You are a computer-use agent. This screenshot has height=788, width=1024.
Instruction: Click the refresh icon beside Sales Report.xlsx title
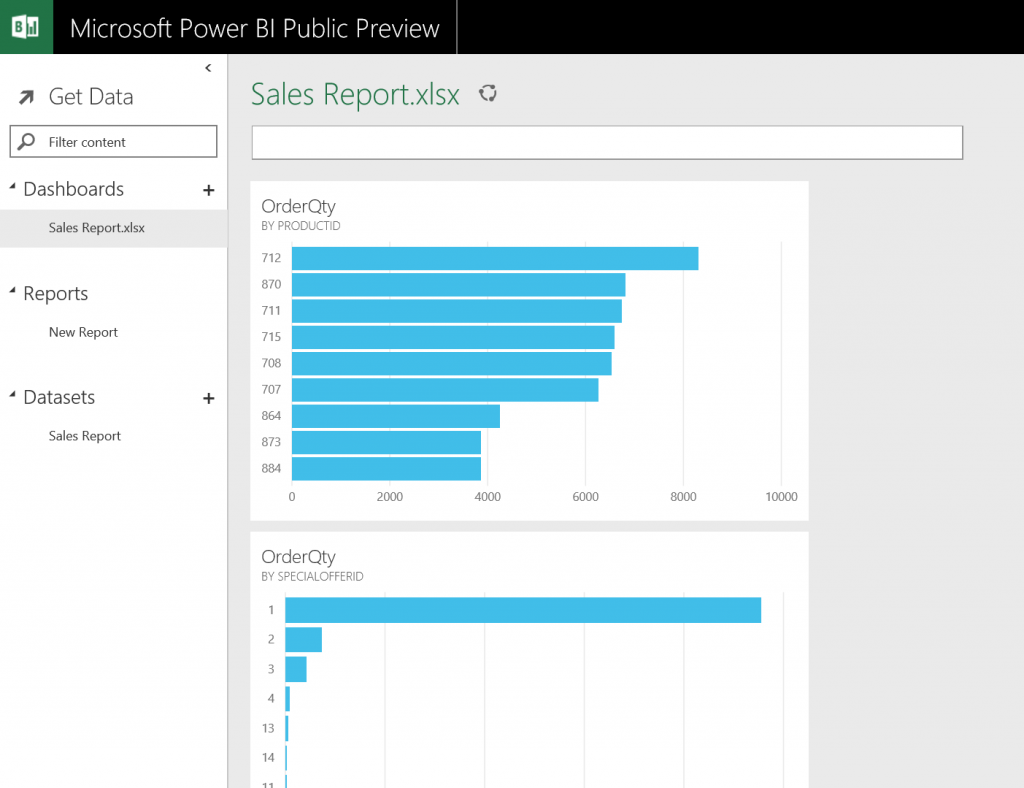pyautogui.click(x=488, y=94)
